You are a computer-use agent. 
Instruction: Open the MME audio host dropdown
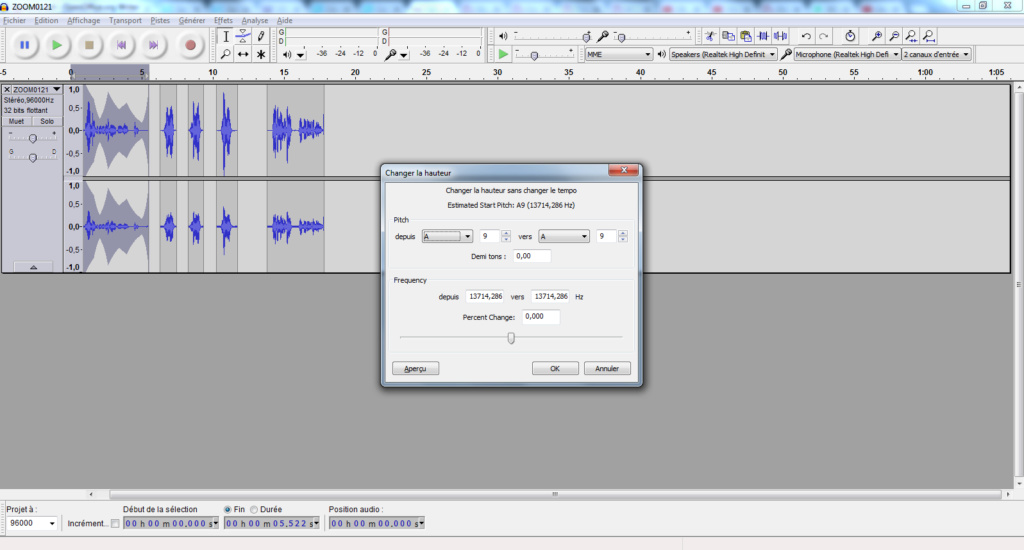pyautogui.click(x=618, y=54)
